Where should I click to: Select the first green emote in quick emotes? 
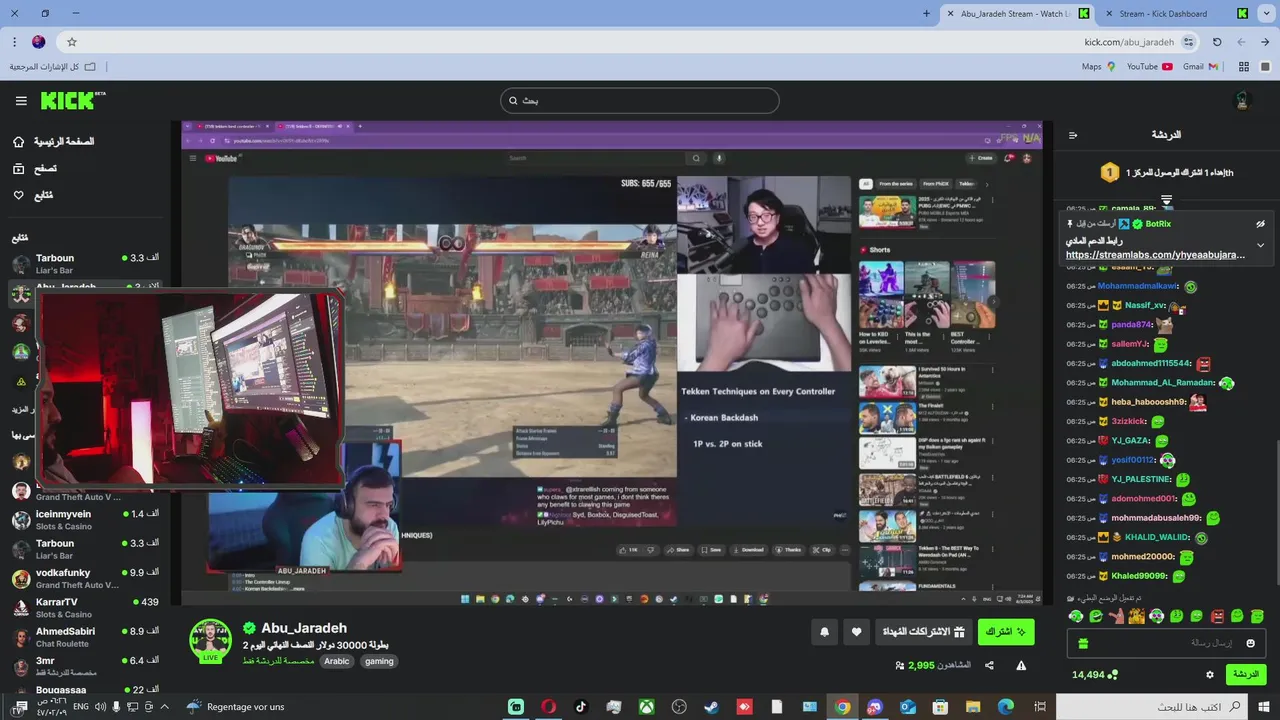(1076, 616)
